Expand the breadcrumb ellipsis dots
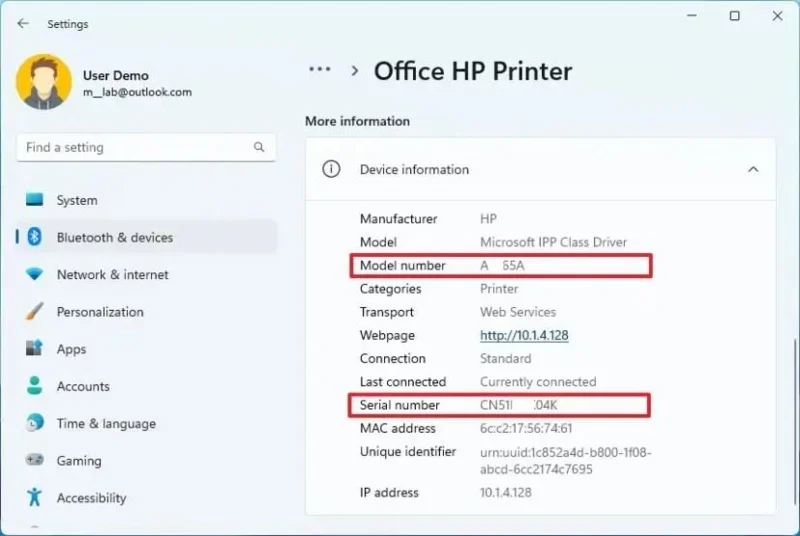 pos(320,69)
